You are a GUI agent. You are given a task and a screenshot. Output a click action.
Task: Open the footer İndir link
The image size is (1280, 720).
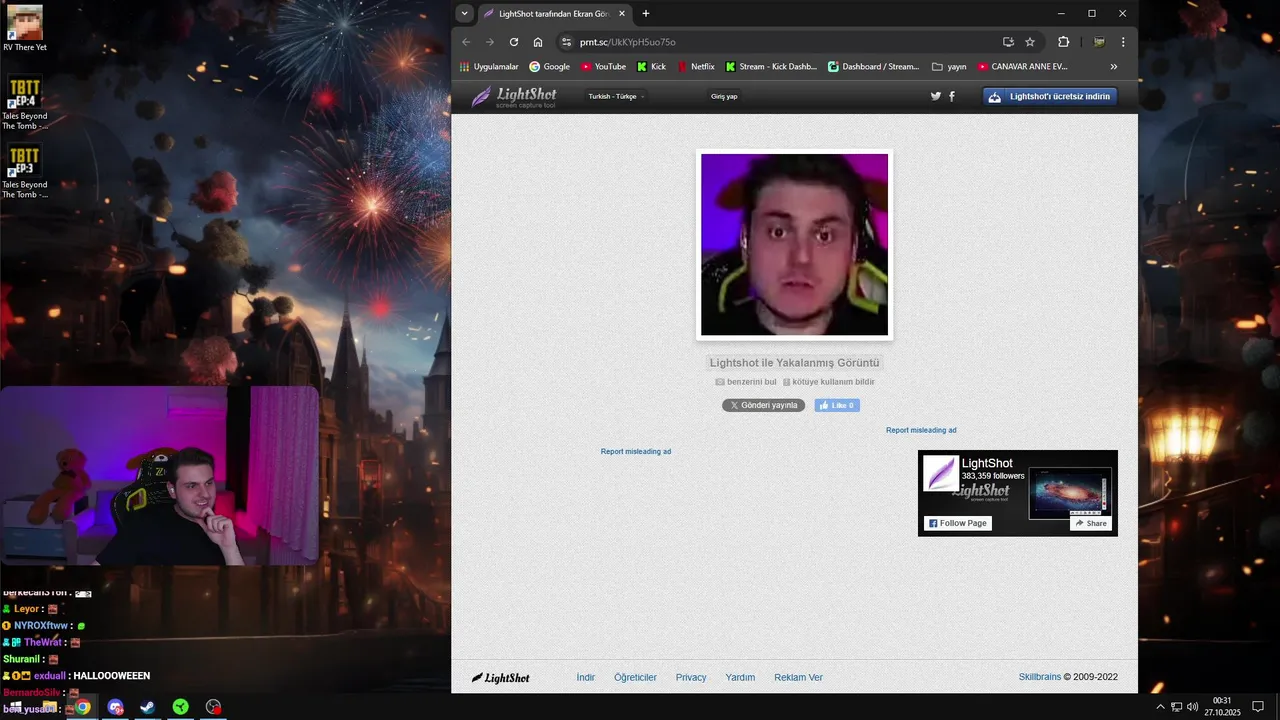coord(586,678)
